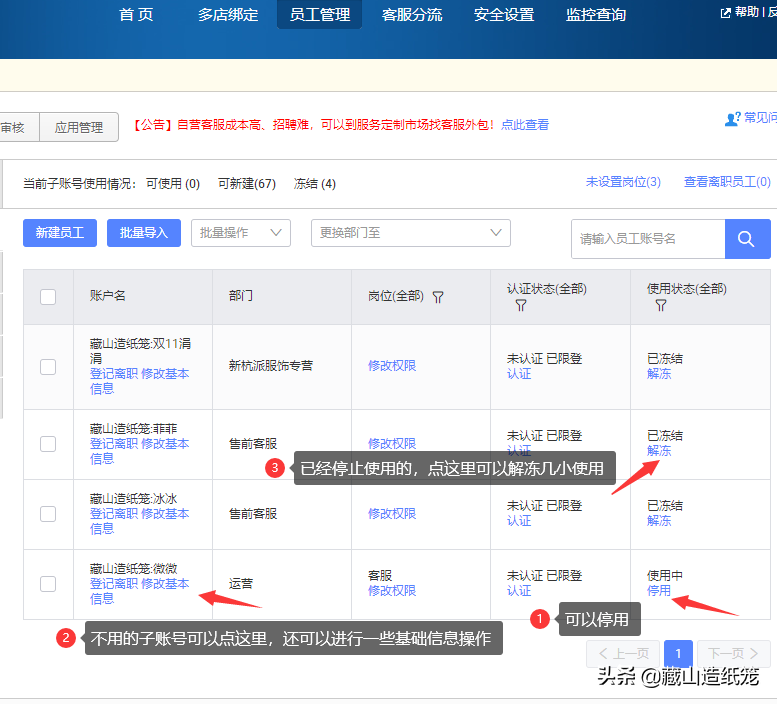Click the 冻结 (4) usage count text

[315, 184]
